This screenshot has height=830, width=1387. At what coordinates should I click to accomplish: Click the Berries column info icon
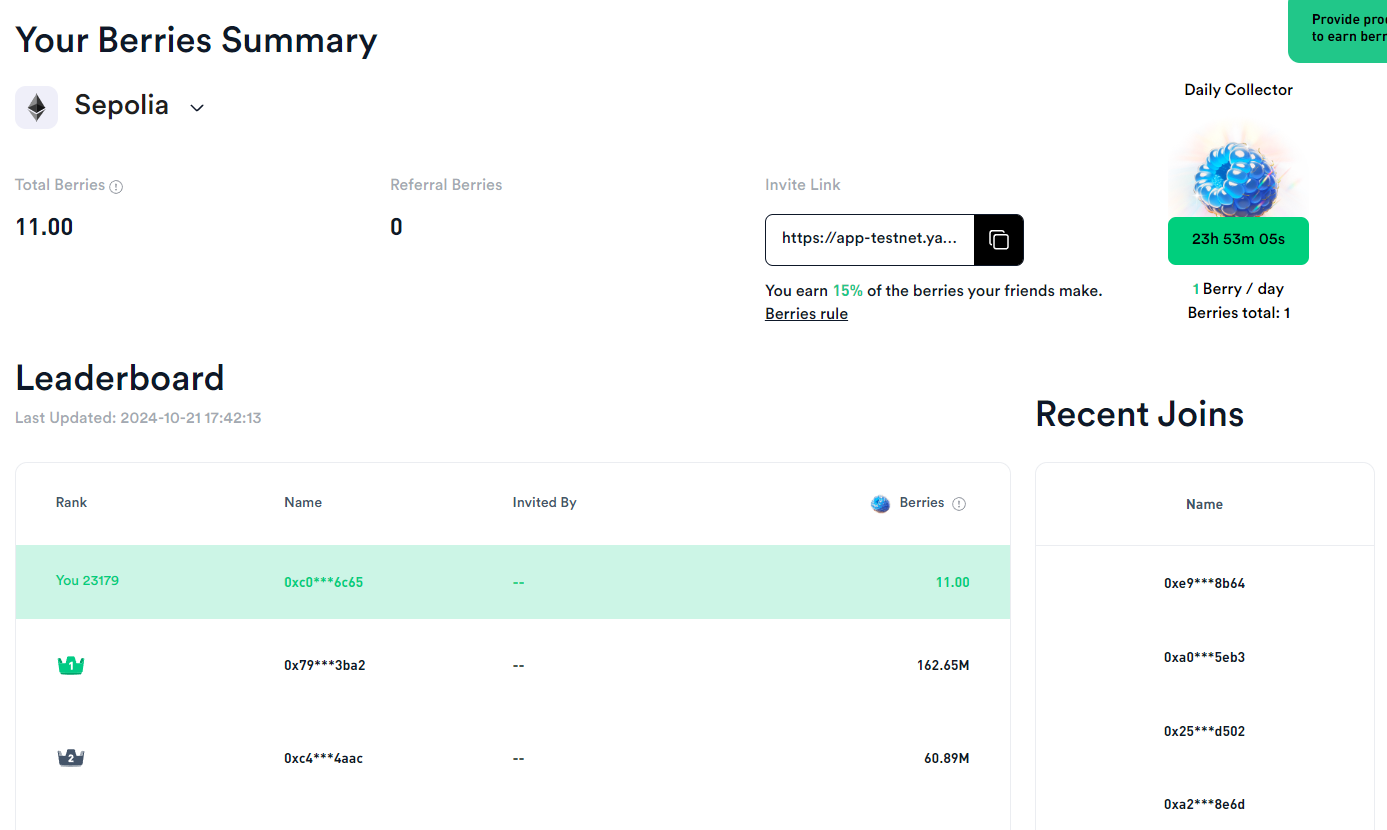point(959,504)
